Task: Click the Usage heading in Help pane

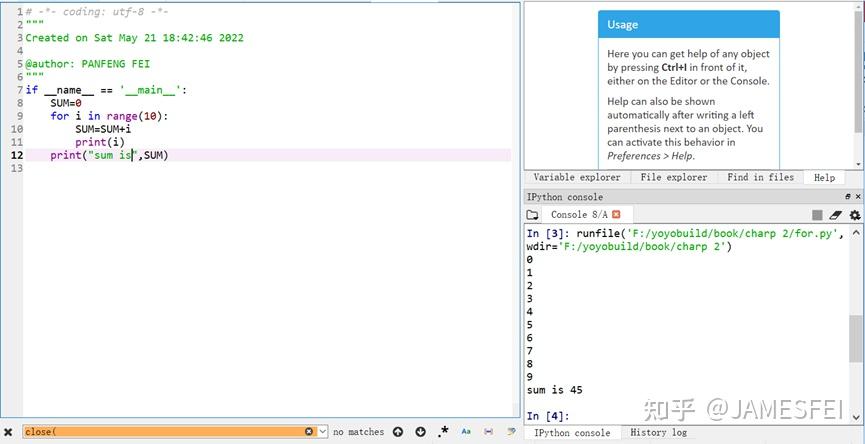Action: (622, 24)
